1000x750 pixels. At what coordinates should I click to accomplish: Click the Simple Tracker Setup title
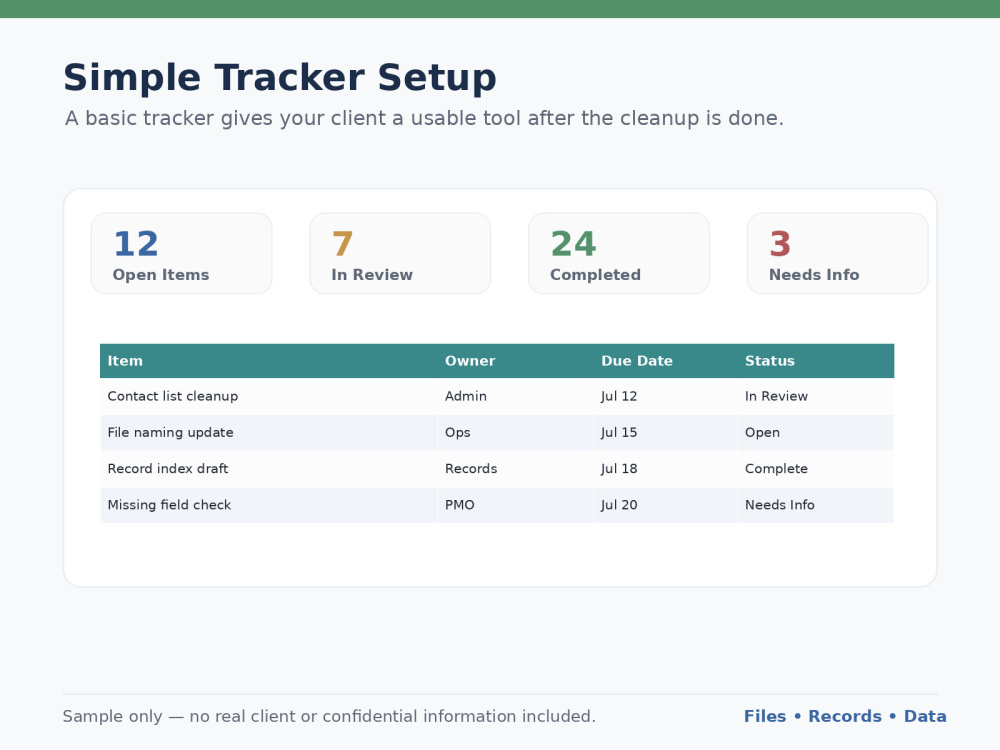tap(279, 78)
